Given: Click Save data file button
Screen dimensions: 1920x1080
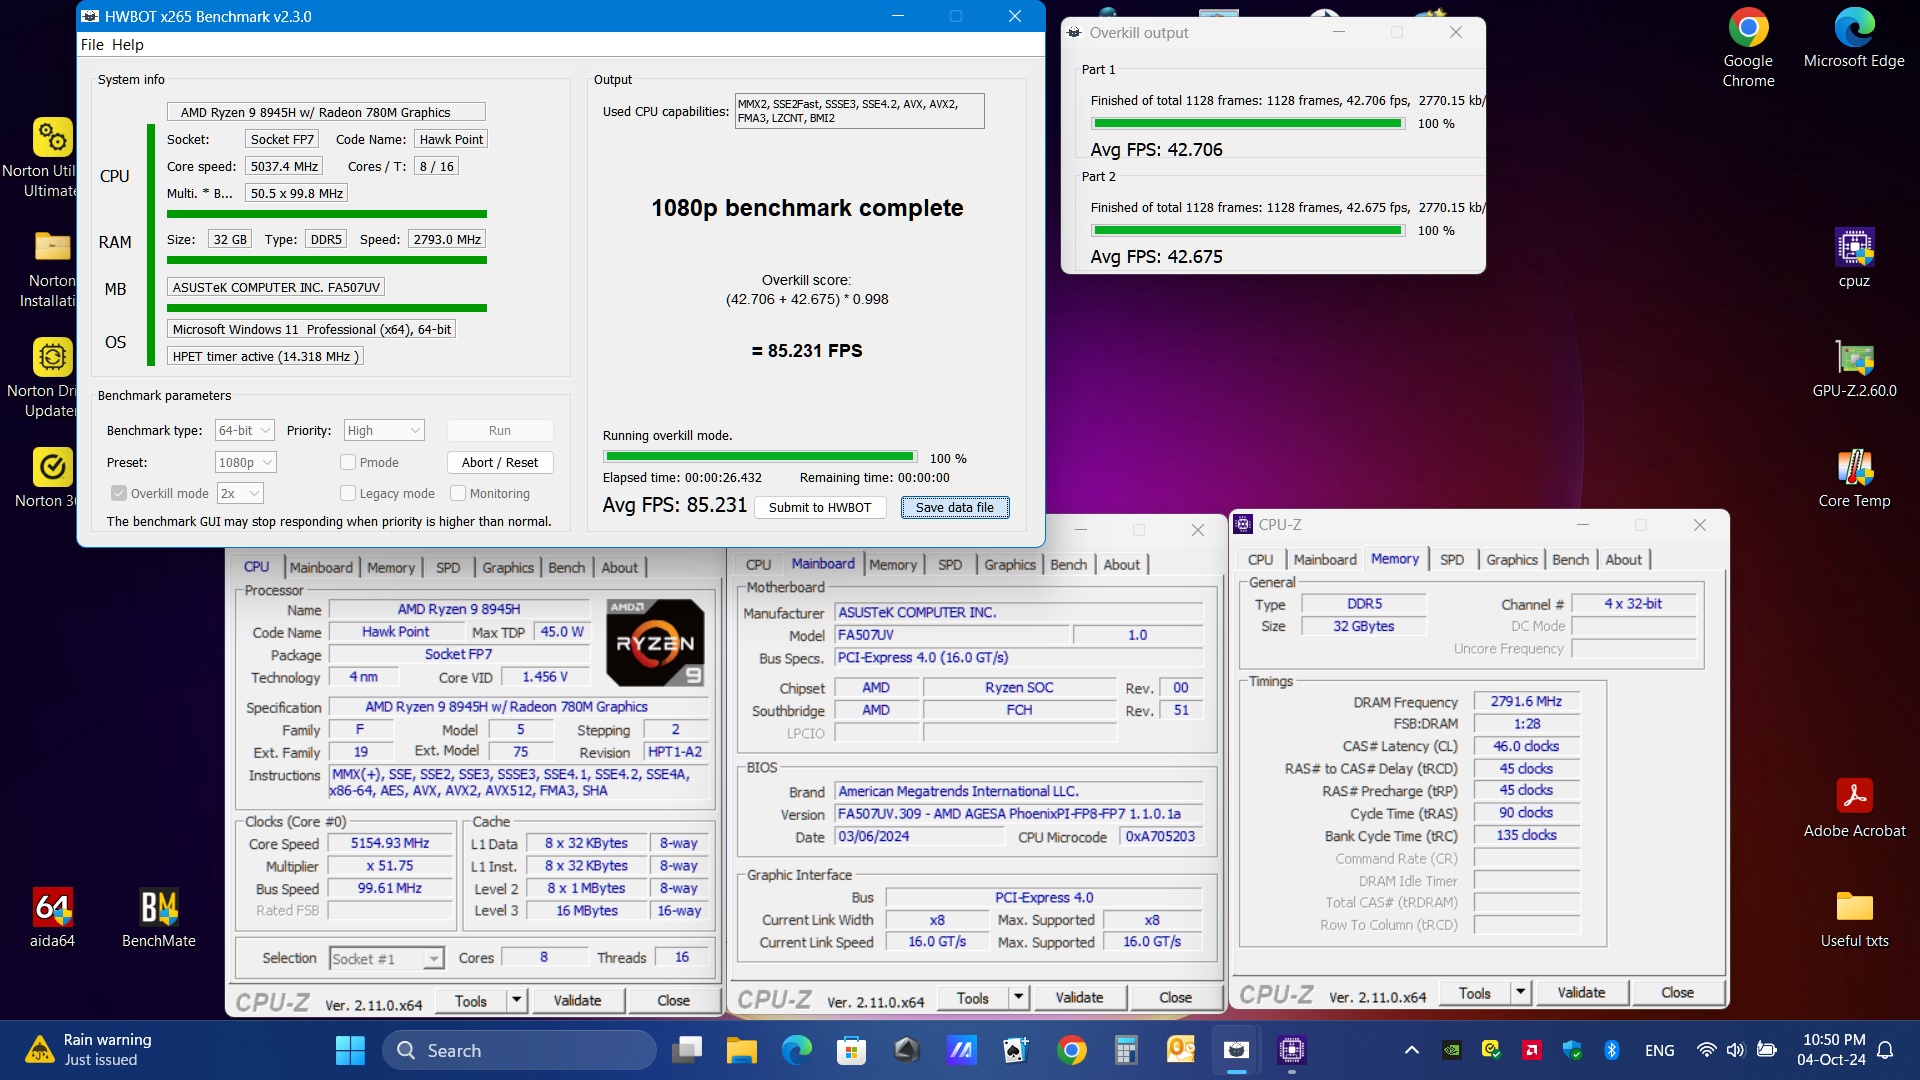Looking at the screenshot, I should point(955,507).
